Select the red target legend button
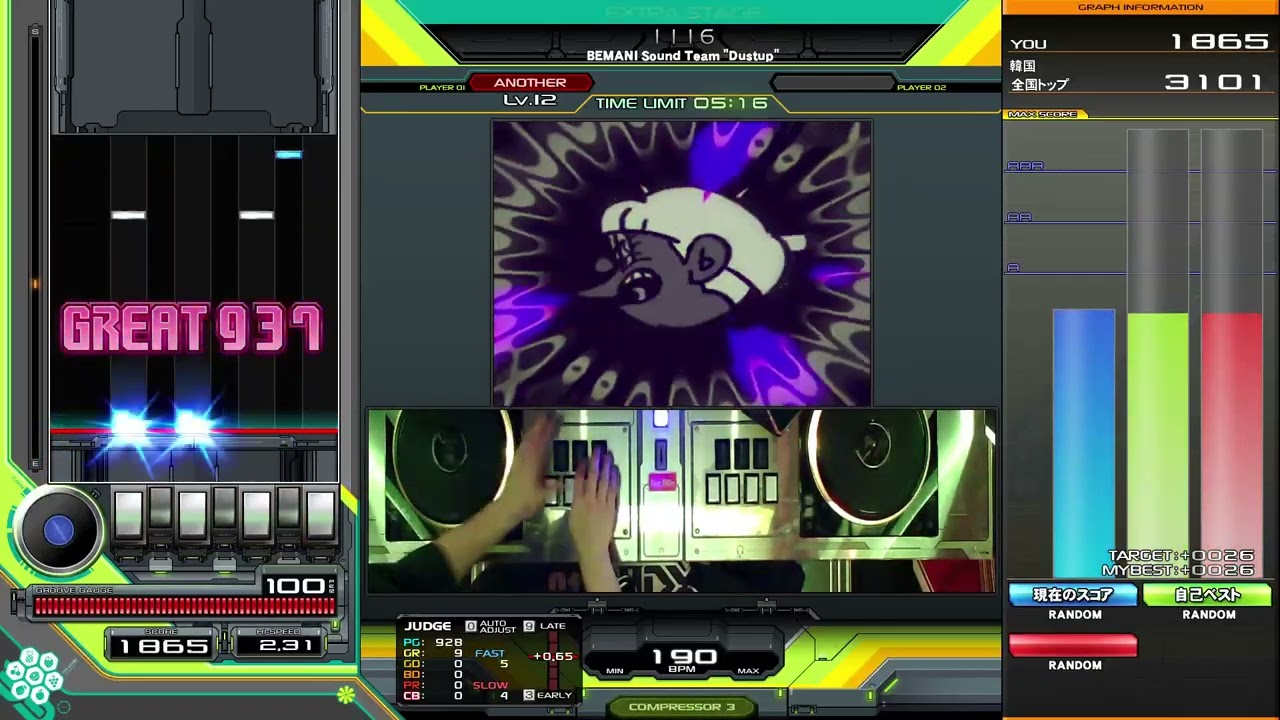This screenshot has height=720, width=1280. 1073,645
